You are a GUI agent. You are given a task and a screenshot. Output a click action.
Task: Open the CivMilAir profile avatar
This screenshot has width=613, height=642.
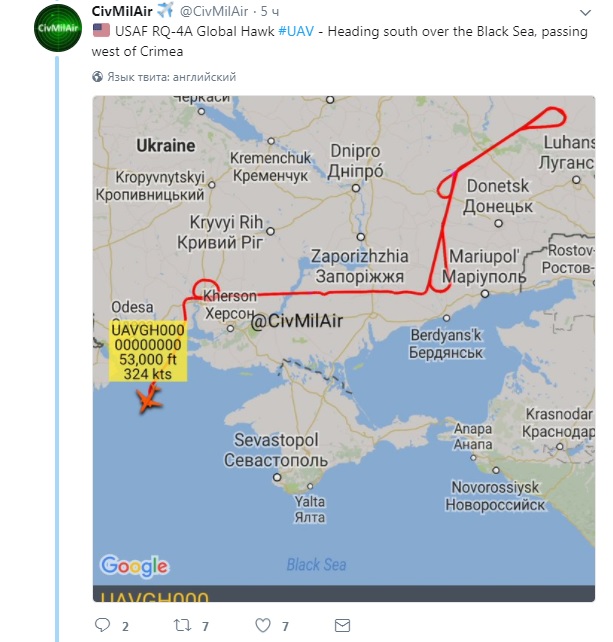56,28
